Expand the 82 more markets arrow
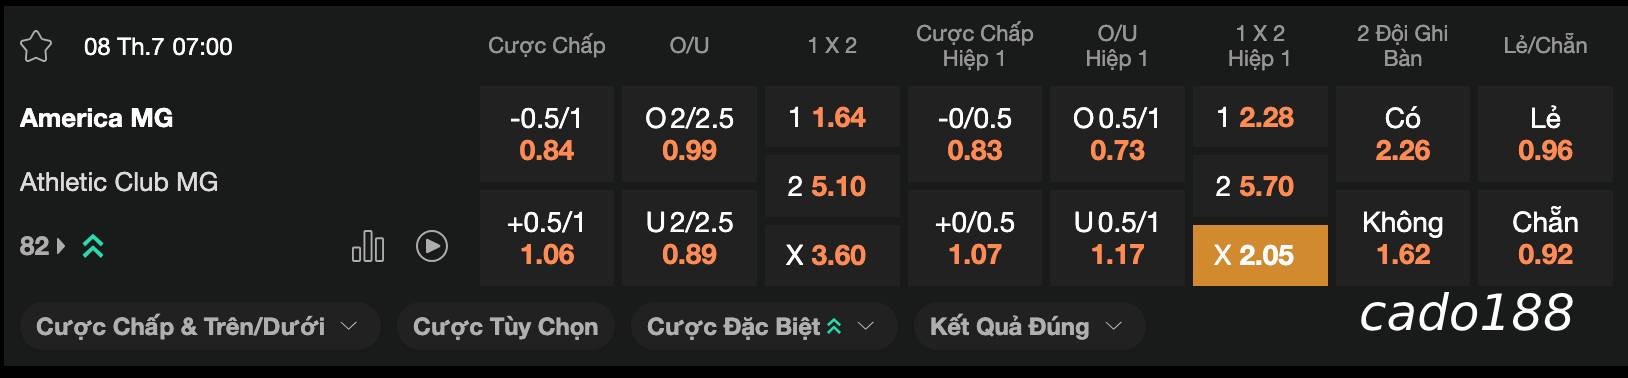Screen dimensions: 1628x378 click(x=61, y=246)
